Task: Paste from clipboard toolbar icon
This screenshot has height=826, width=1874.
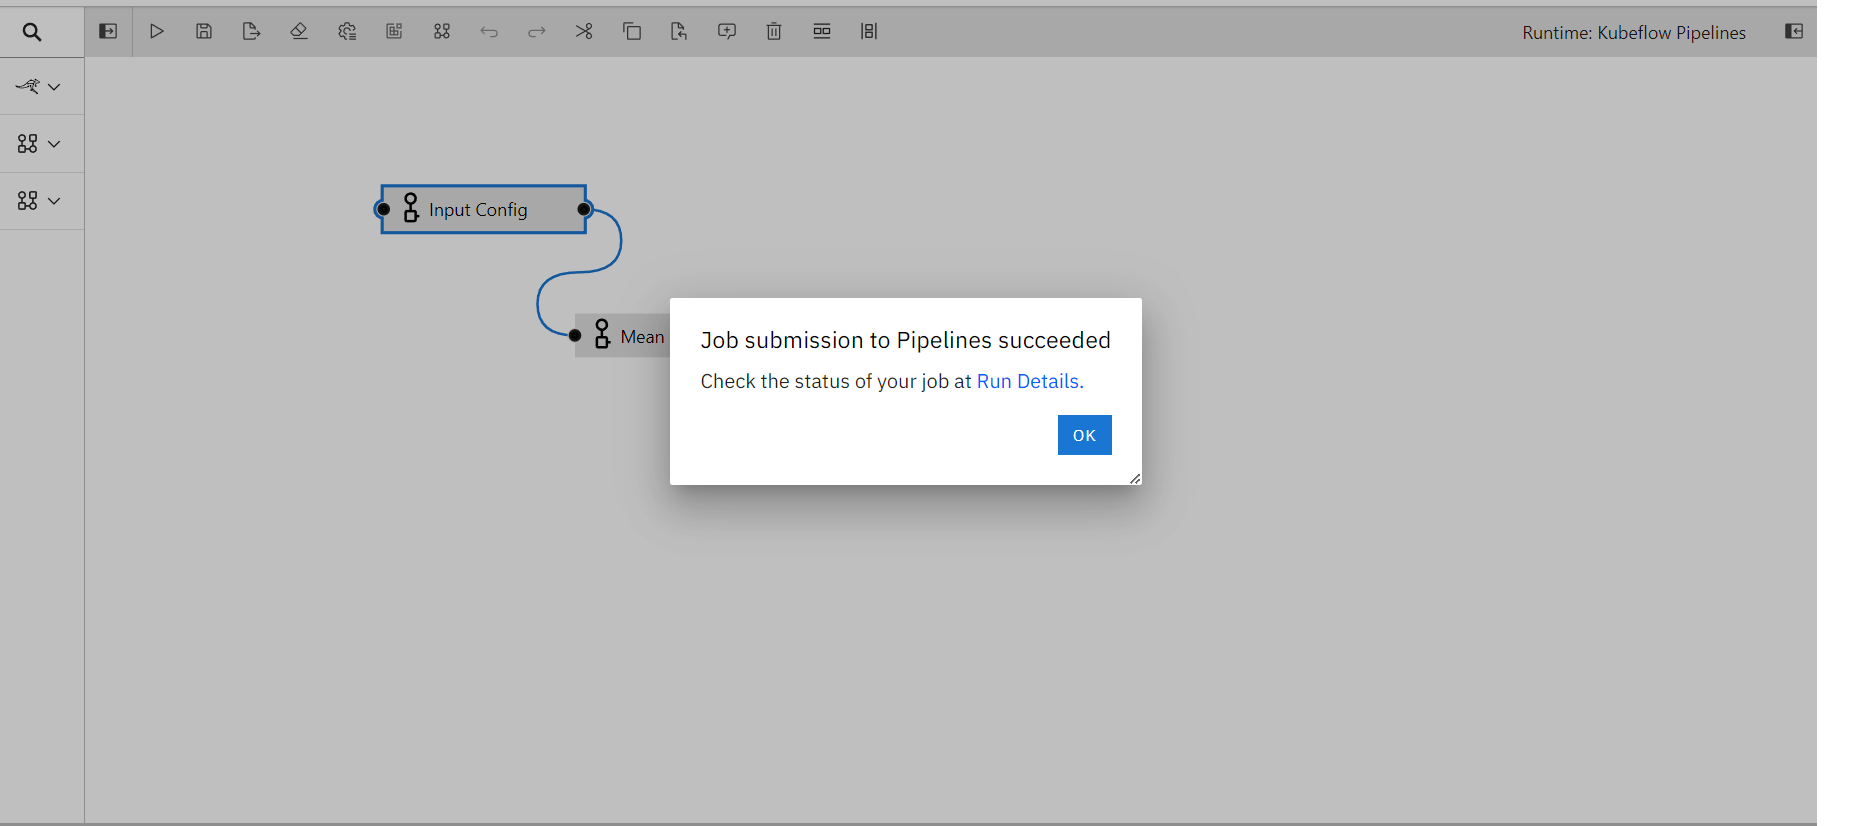Action: (679, 31)
